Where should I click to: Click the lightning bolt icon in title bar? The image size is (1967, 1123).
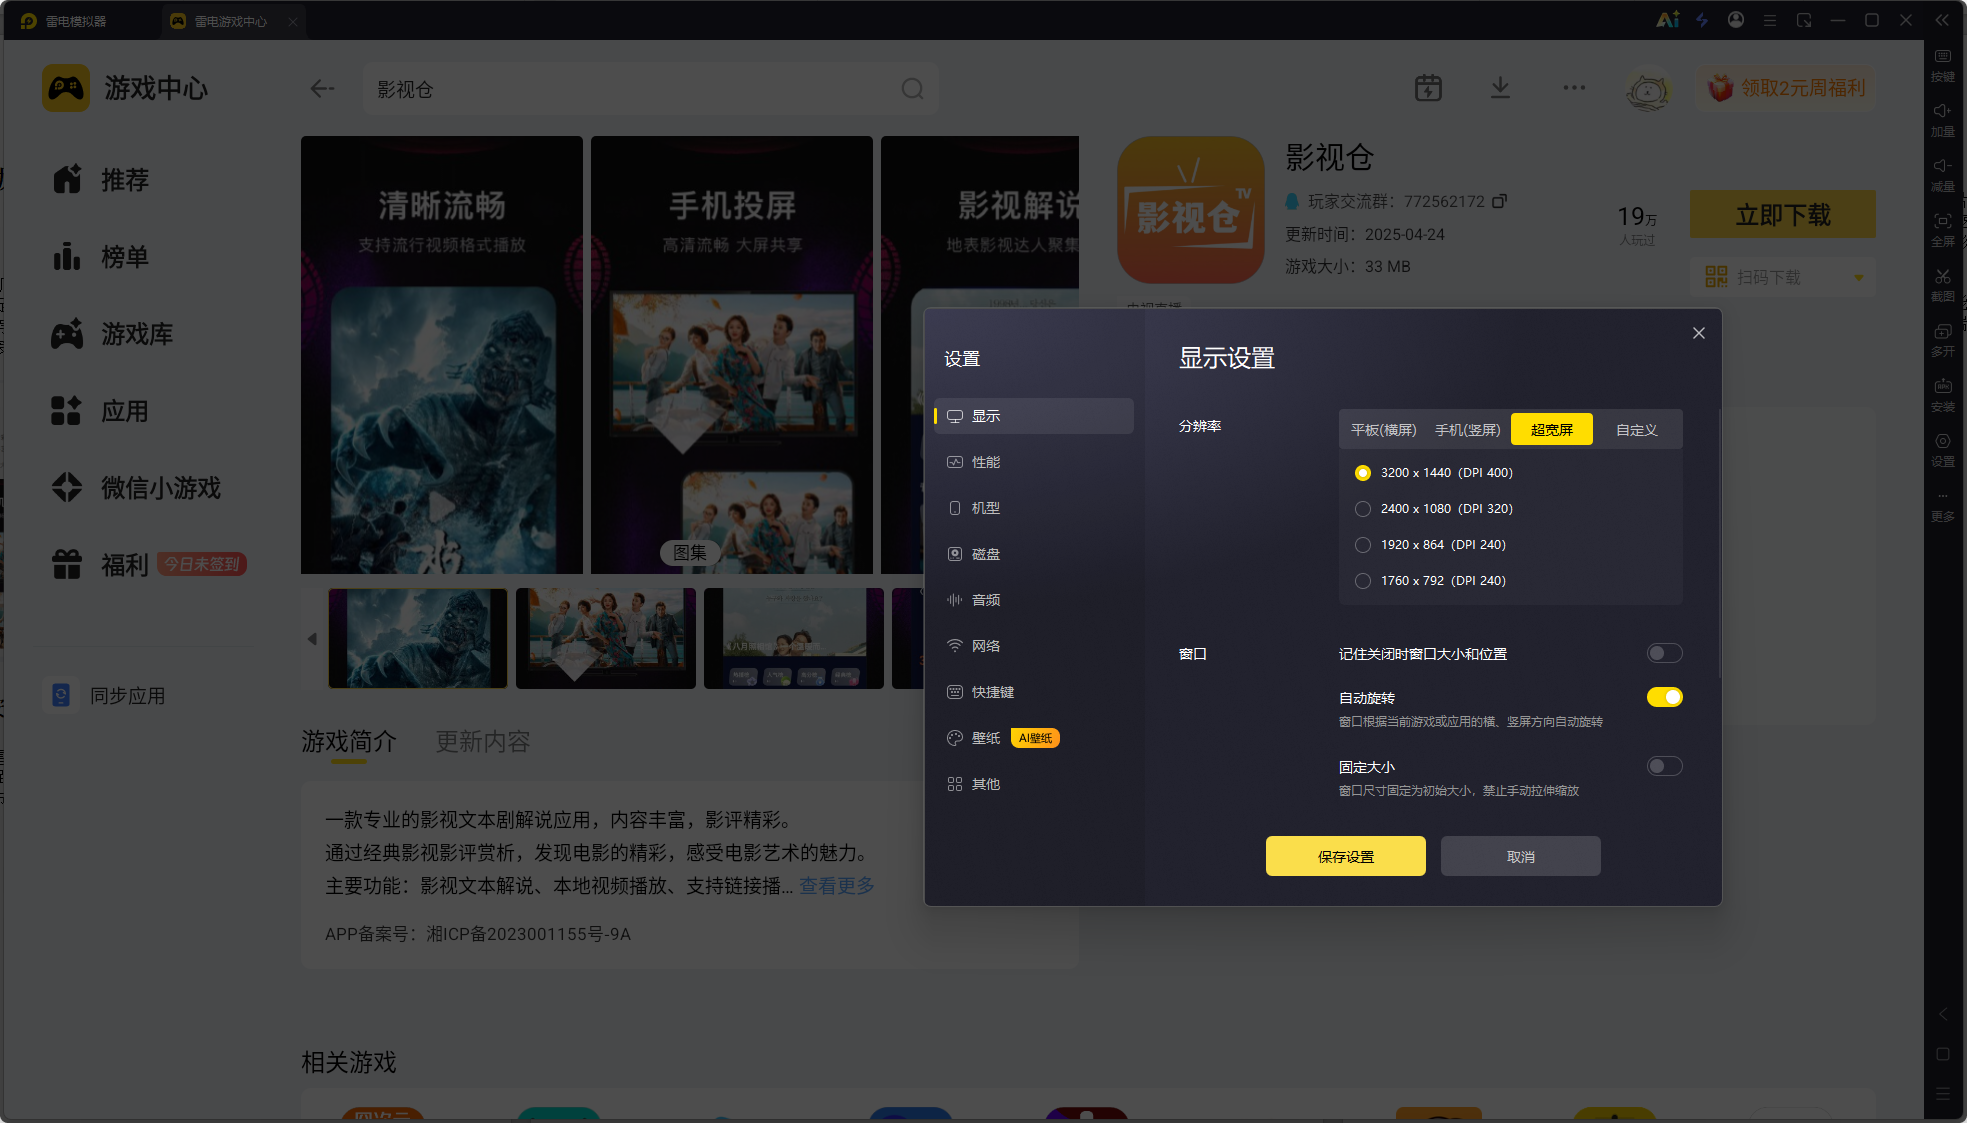pyautogui.click(x=1702, y=20)
